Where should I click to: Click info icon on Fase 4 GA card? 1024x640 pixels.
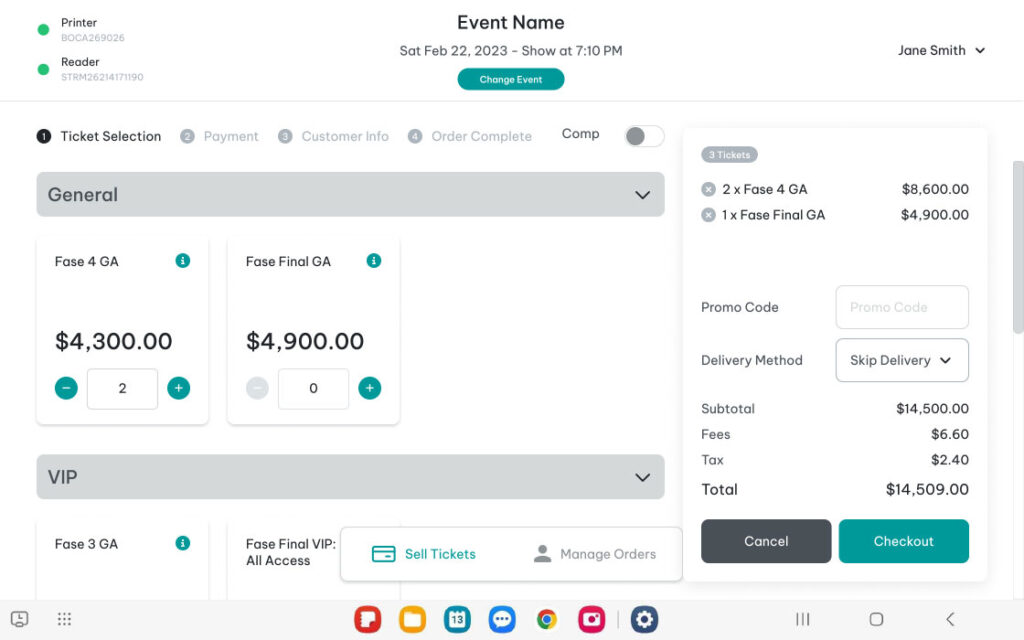pyautogui.click(x=183, y=261)
